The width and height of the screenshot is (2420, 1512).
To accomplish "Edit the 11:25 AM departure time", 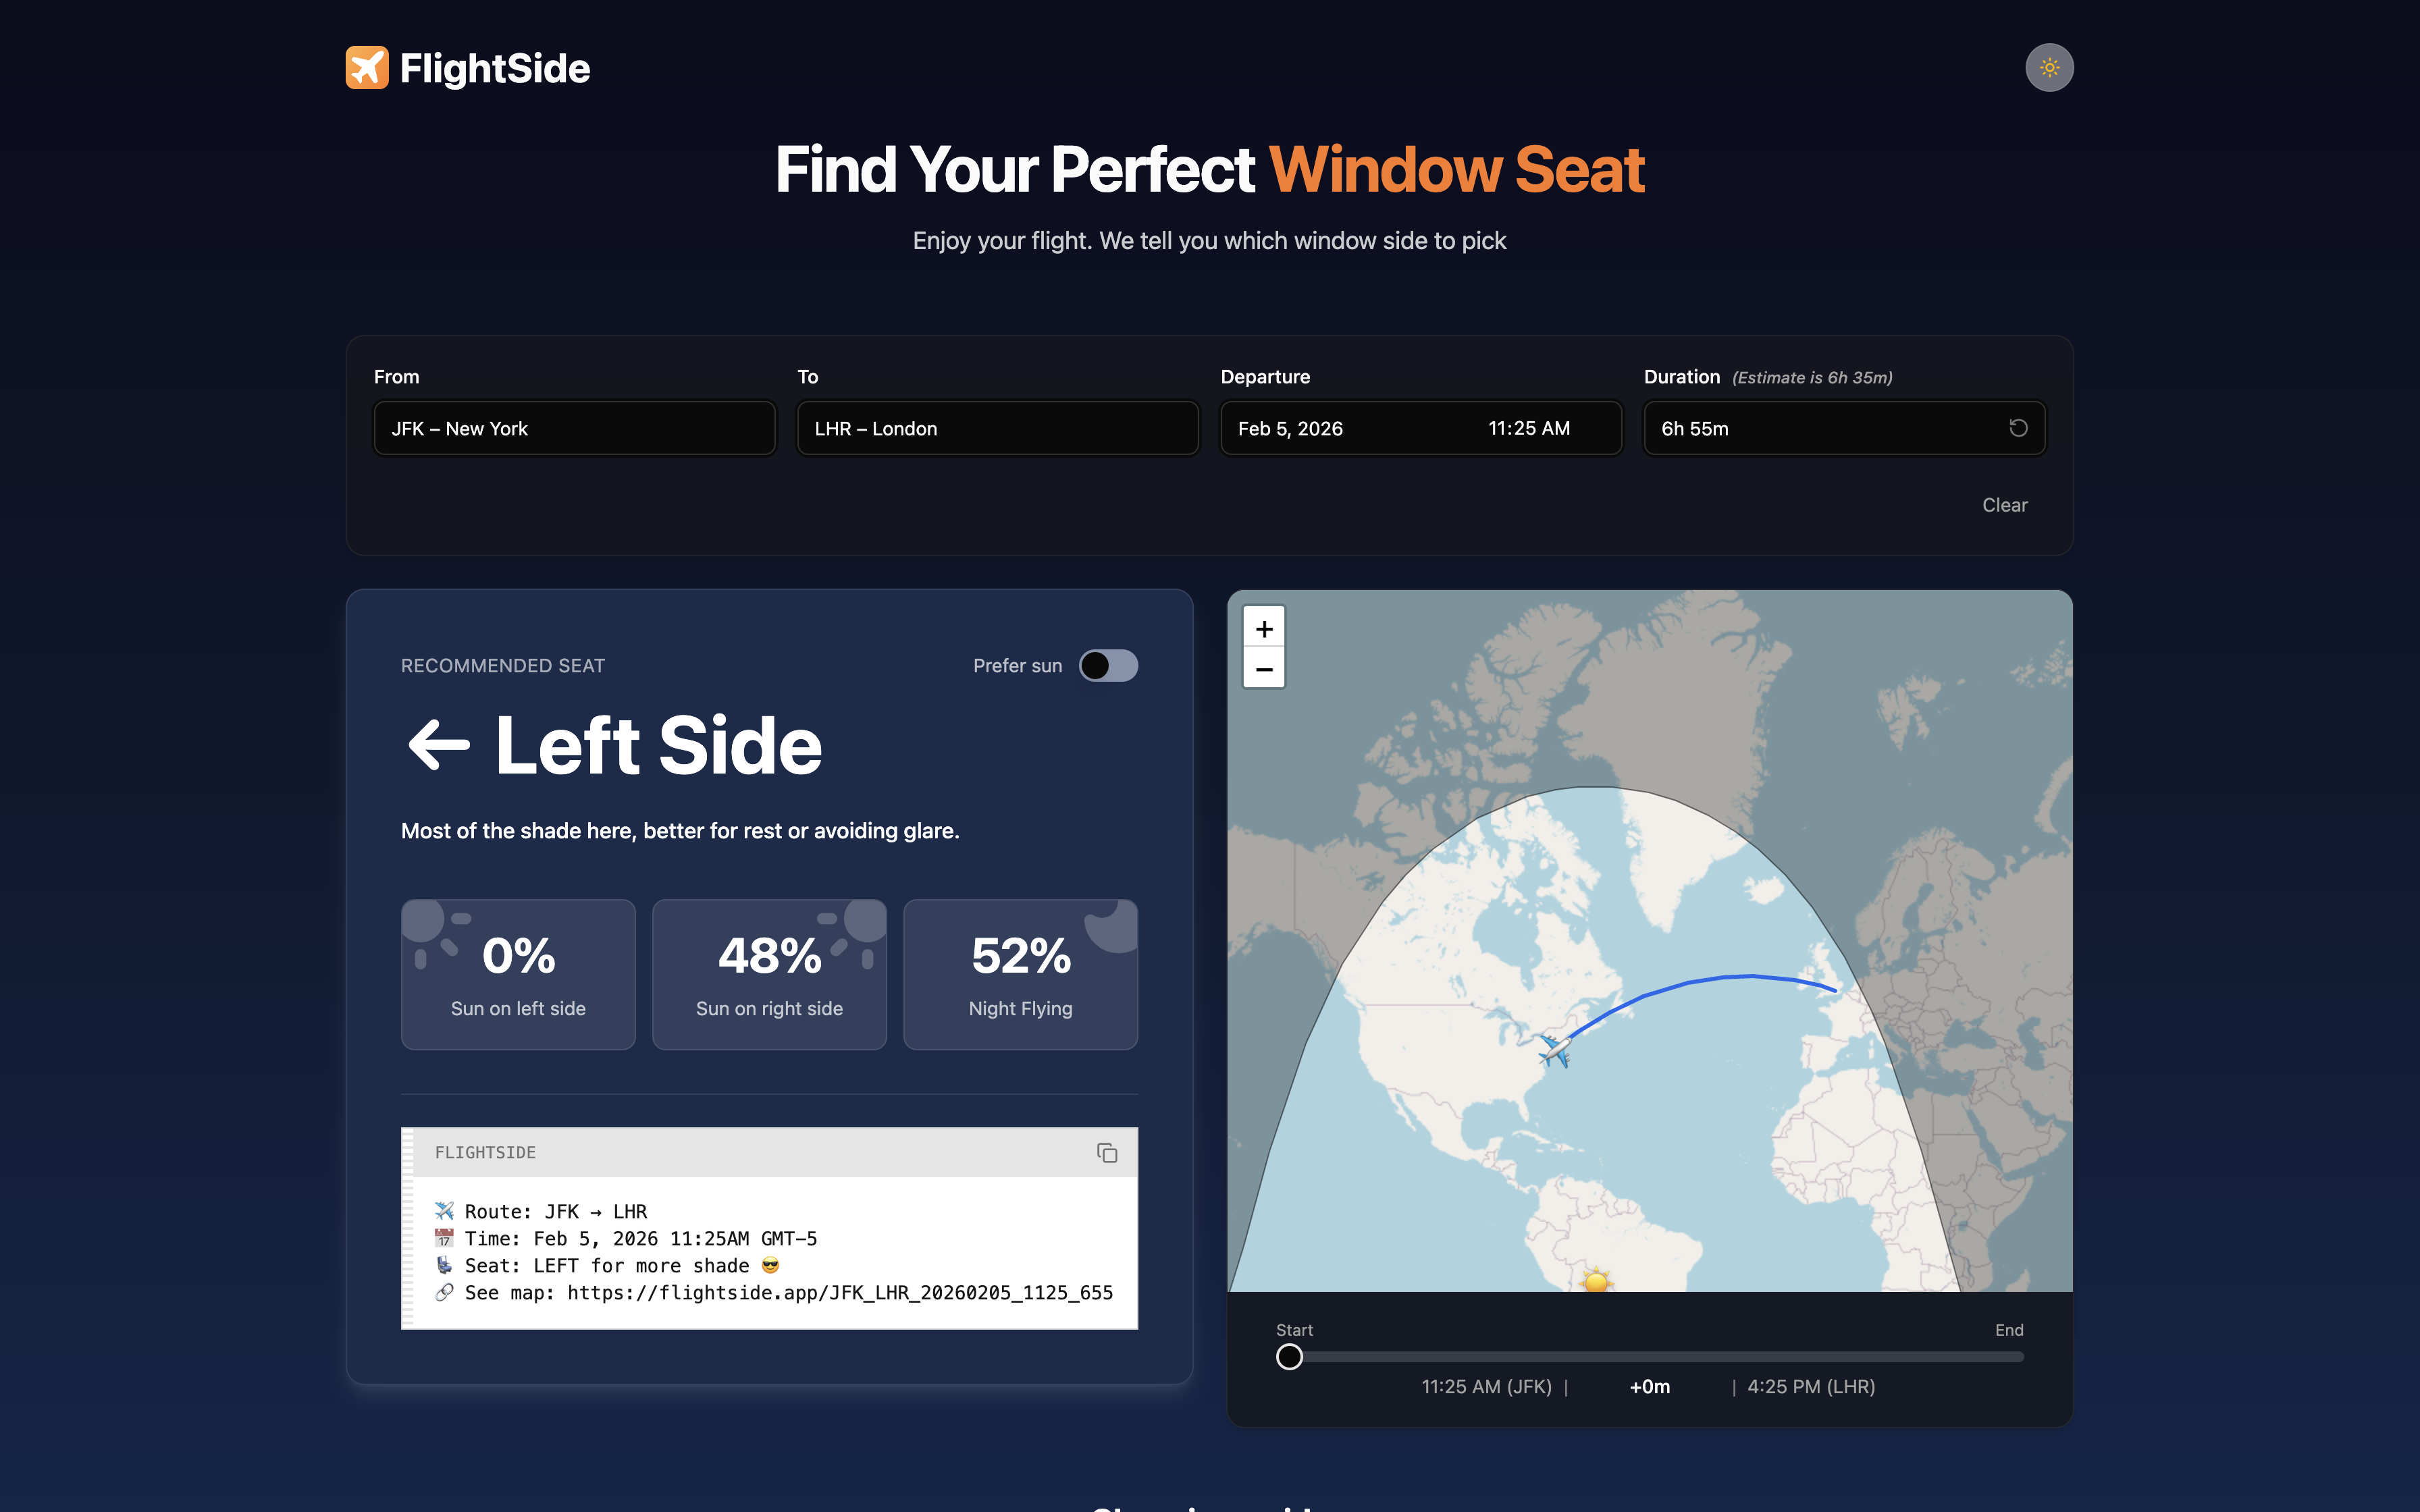I will click(1529, 429).
